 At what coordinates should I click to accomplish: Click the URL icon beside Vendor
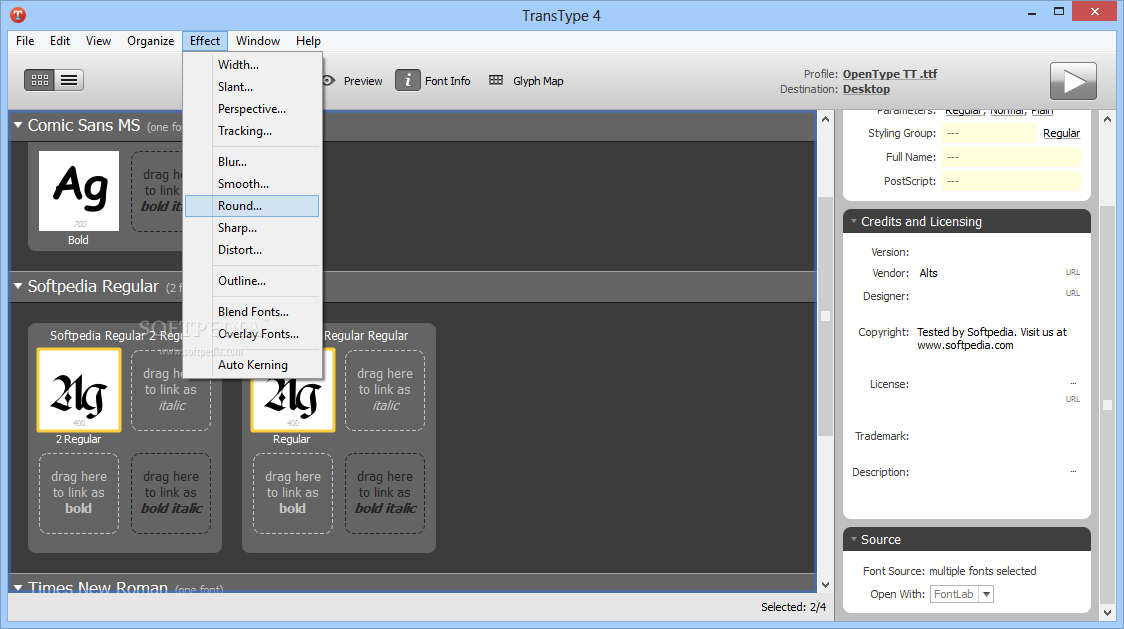[x=1072, y=273]
